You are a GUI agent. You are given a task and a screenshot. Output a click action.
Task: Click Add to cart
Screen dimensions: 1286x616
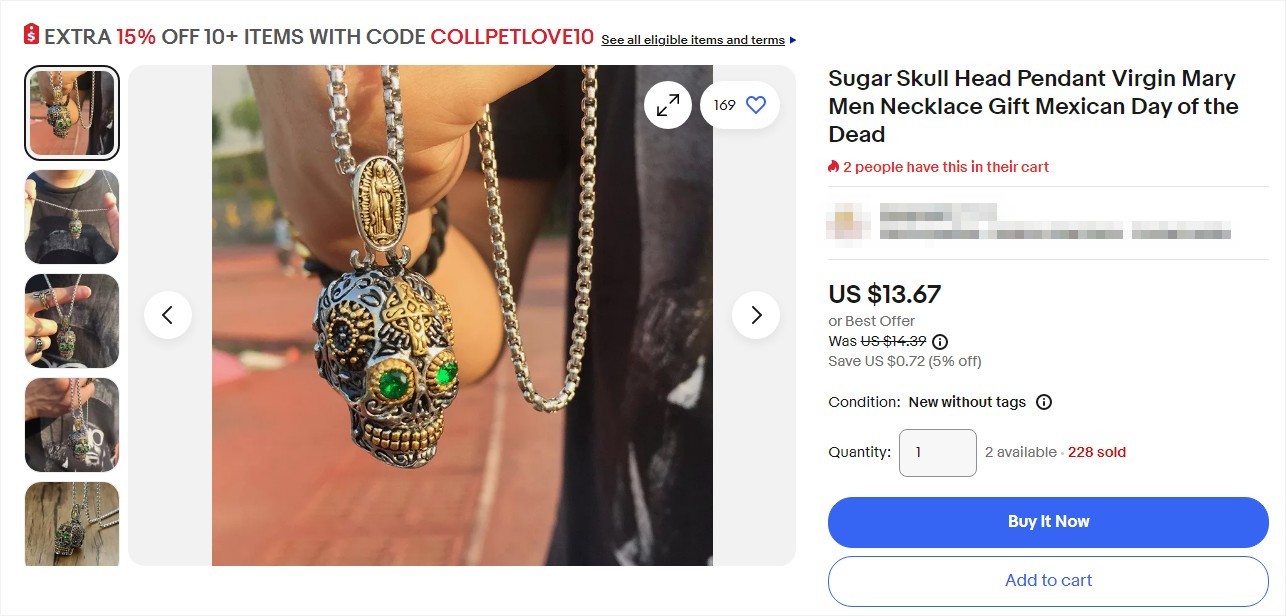(1047, 580)
